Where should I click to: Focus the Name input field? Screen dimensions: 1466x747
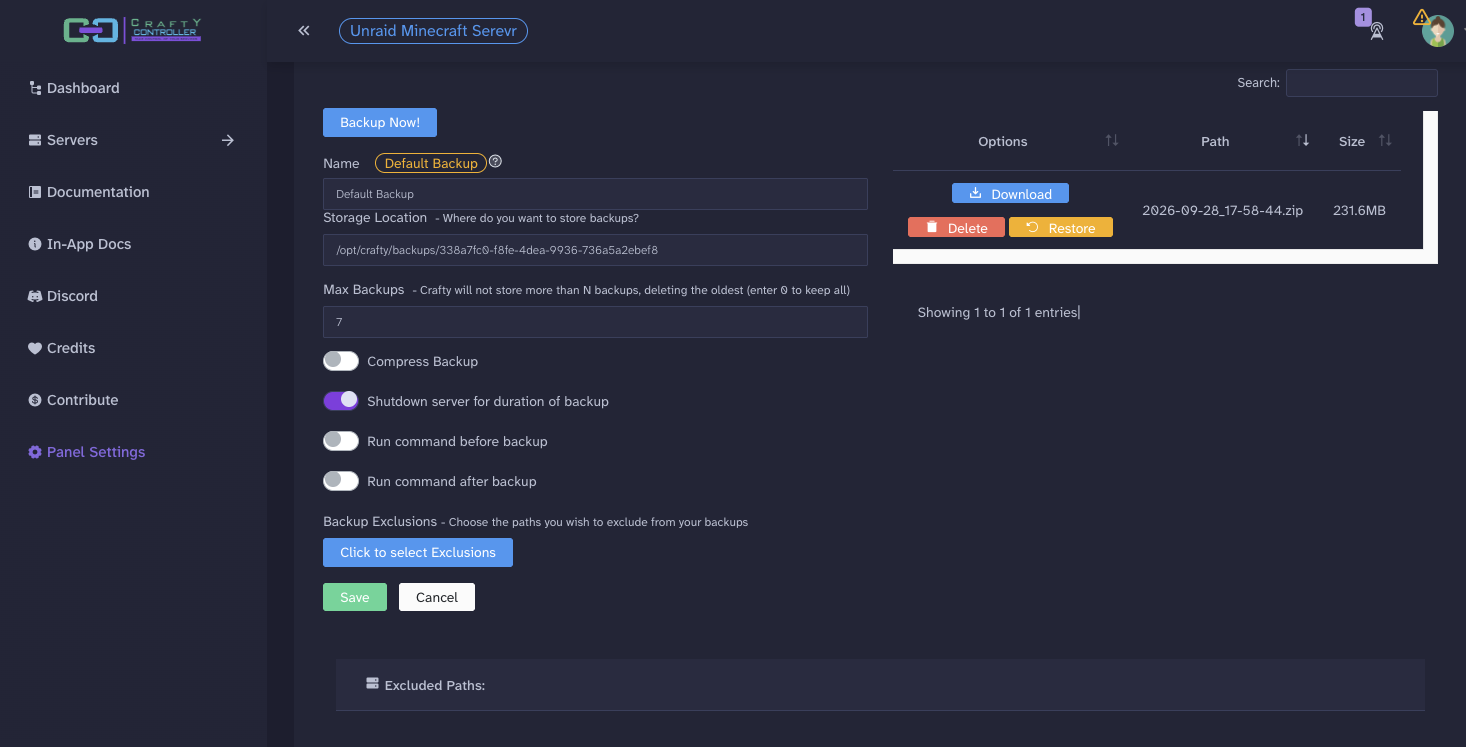(595, 194)
